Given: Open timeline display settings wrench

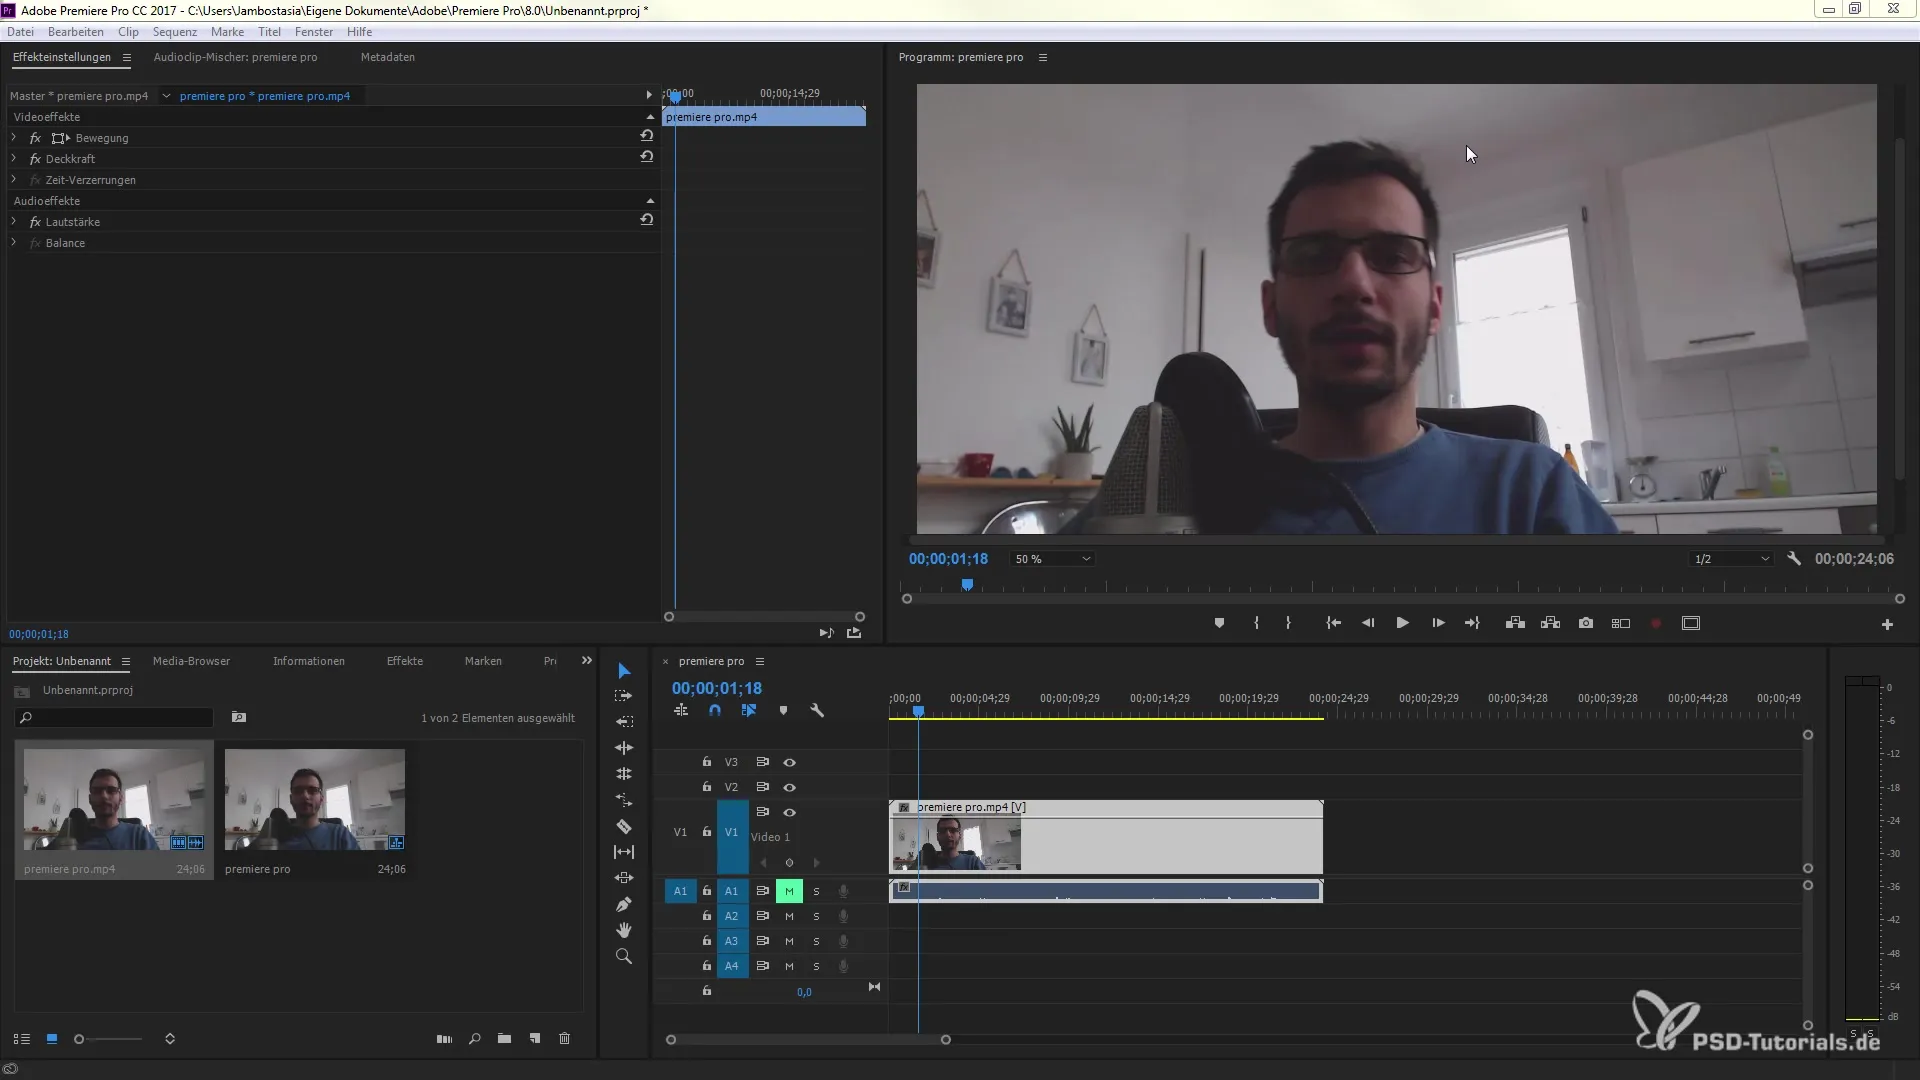Looking at the screenshot, I should point(817,711).
